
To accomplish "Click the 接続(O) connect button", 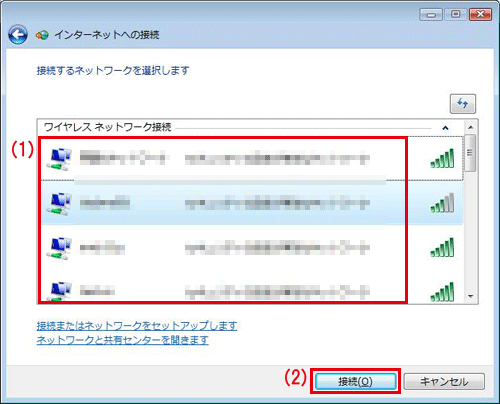I will tap(355, 381).
